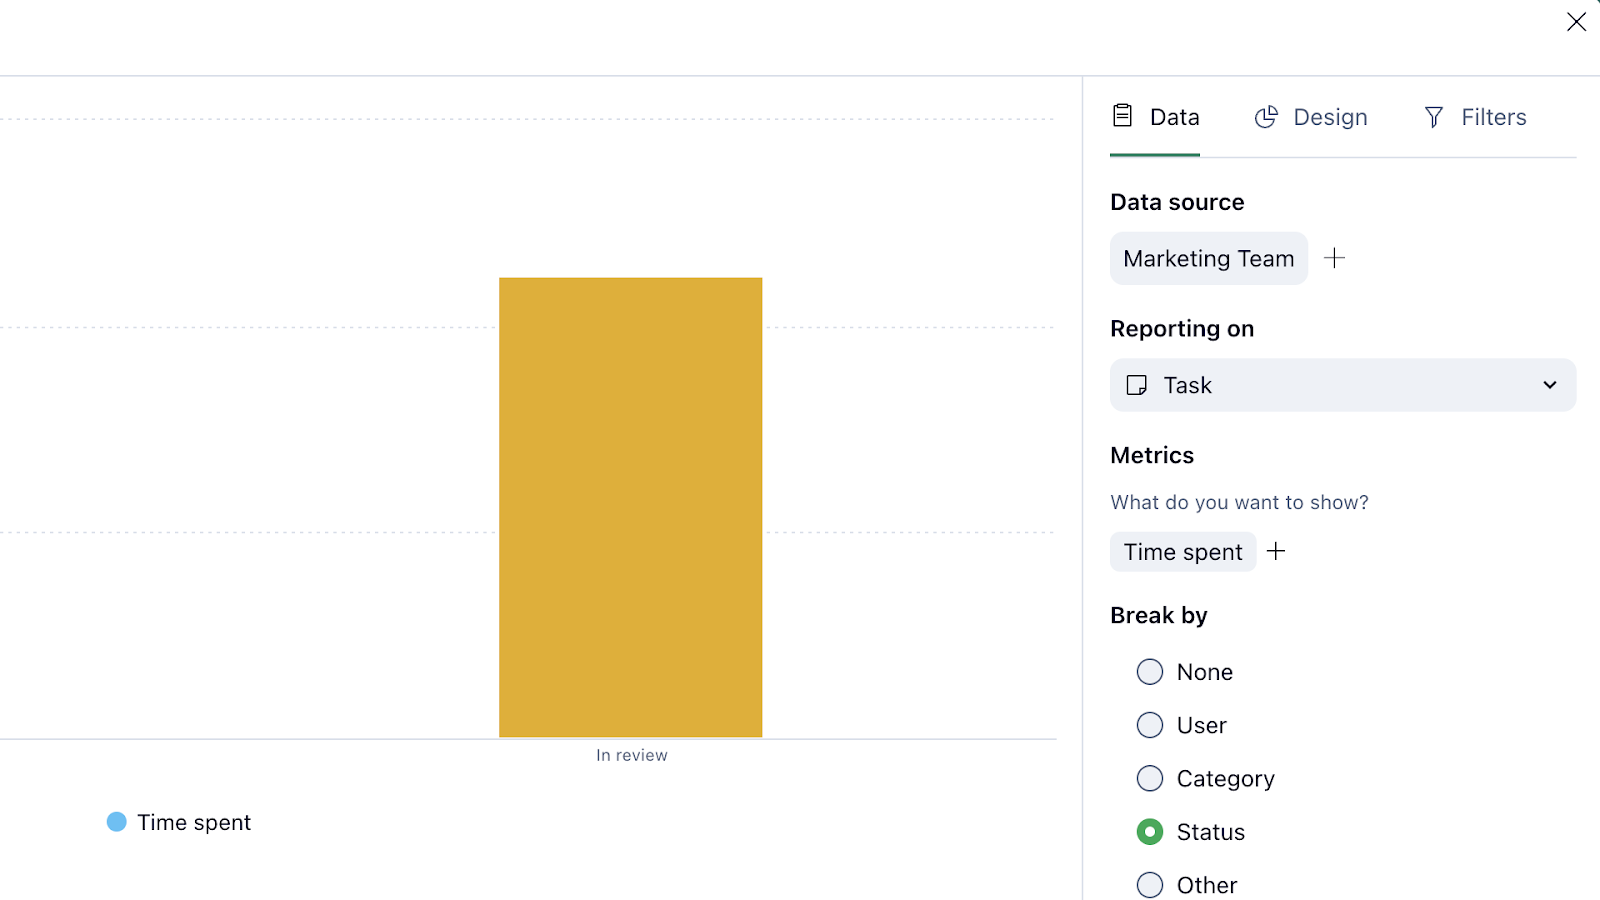
Task: Click the 'What do you want to show?' text
Action: pyautogui.click(x=1239, y=502)
